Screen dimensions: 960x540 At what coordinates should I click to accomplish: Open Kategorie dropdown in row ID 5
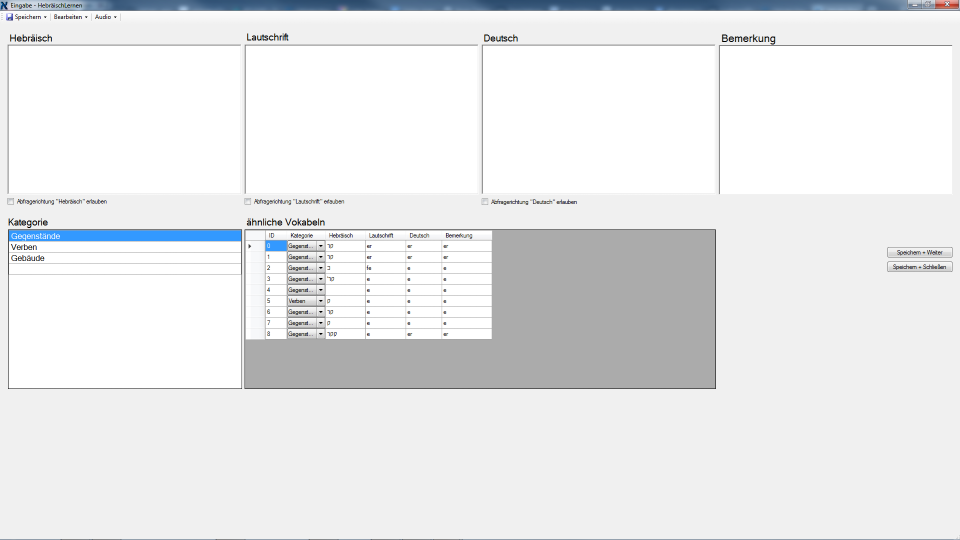tap(321, 301)
